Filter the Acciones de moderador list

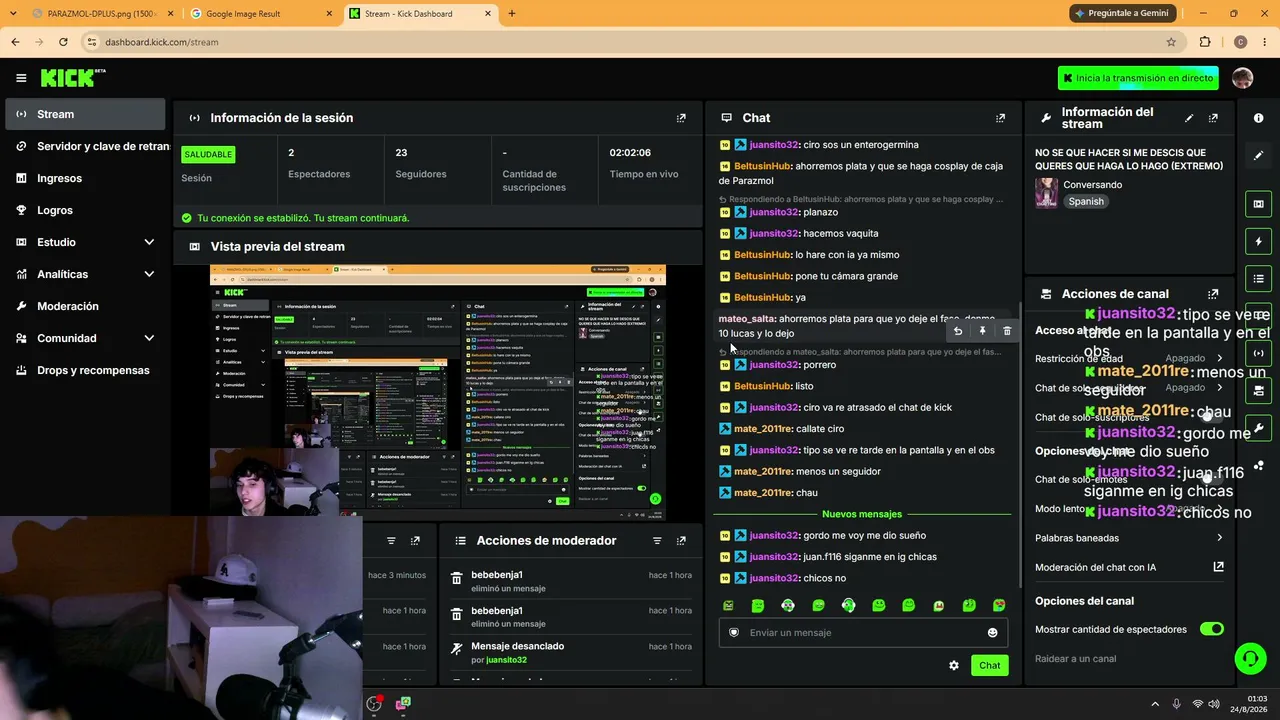click(x=657, y=541)
